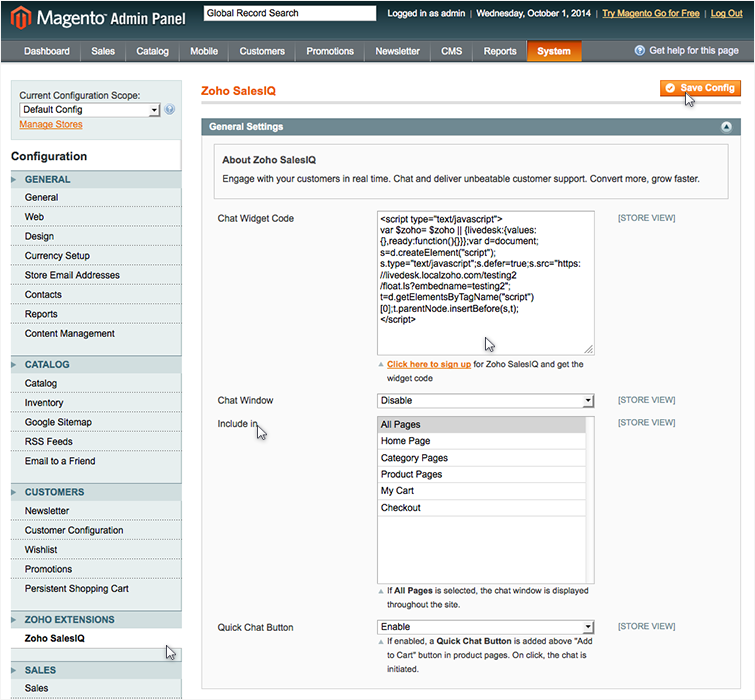Open the Reports menu
The image size is (755, 700).
coord(500,51)
